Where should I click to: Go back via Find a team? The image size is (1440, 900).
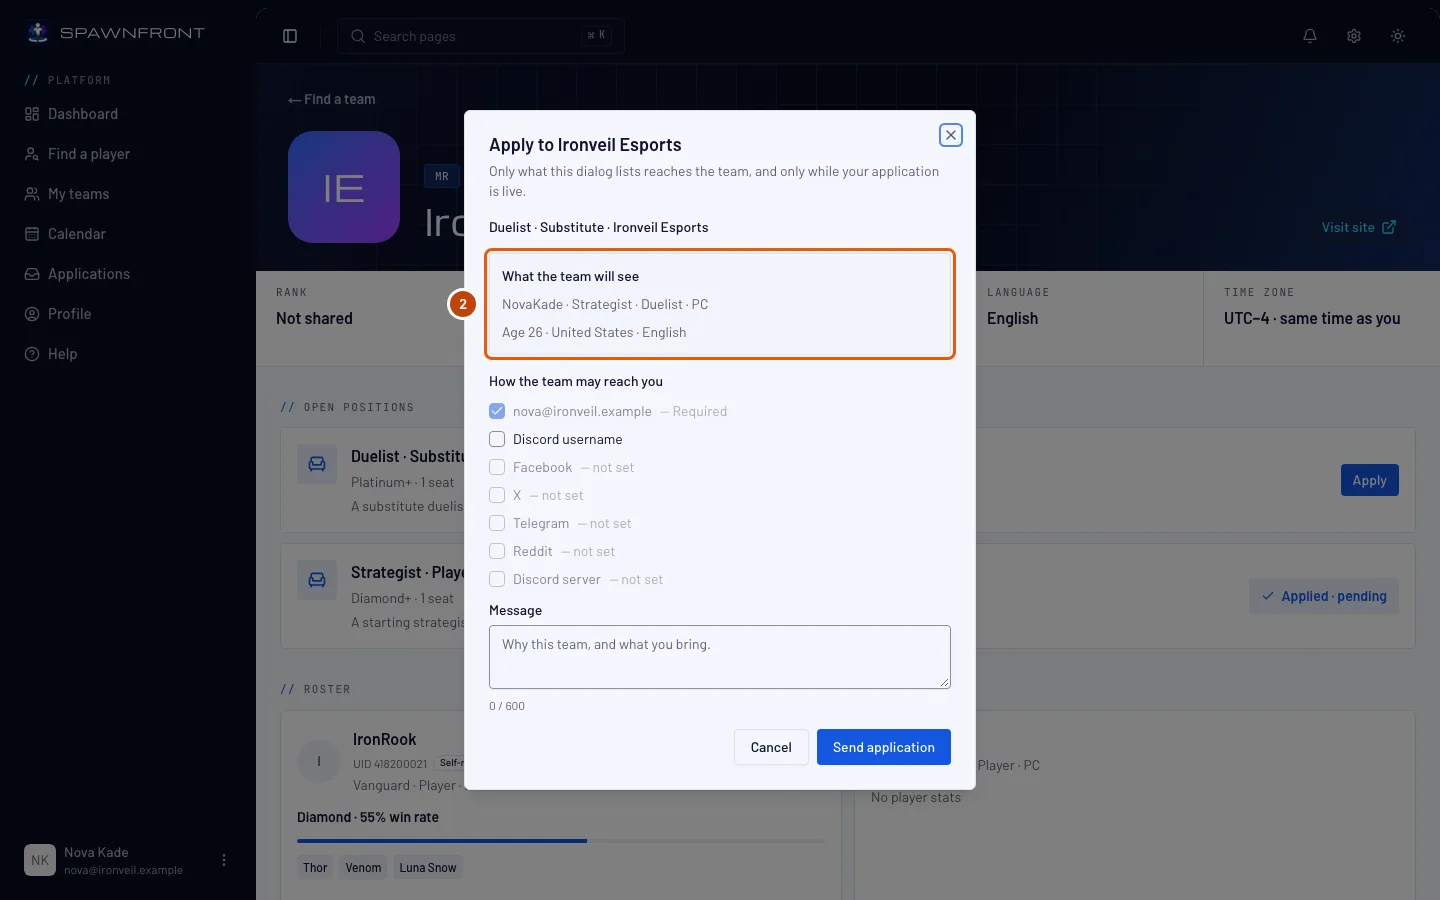click(332, 99)
